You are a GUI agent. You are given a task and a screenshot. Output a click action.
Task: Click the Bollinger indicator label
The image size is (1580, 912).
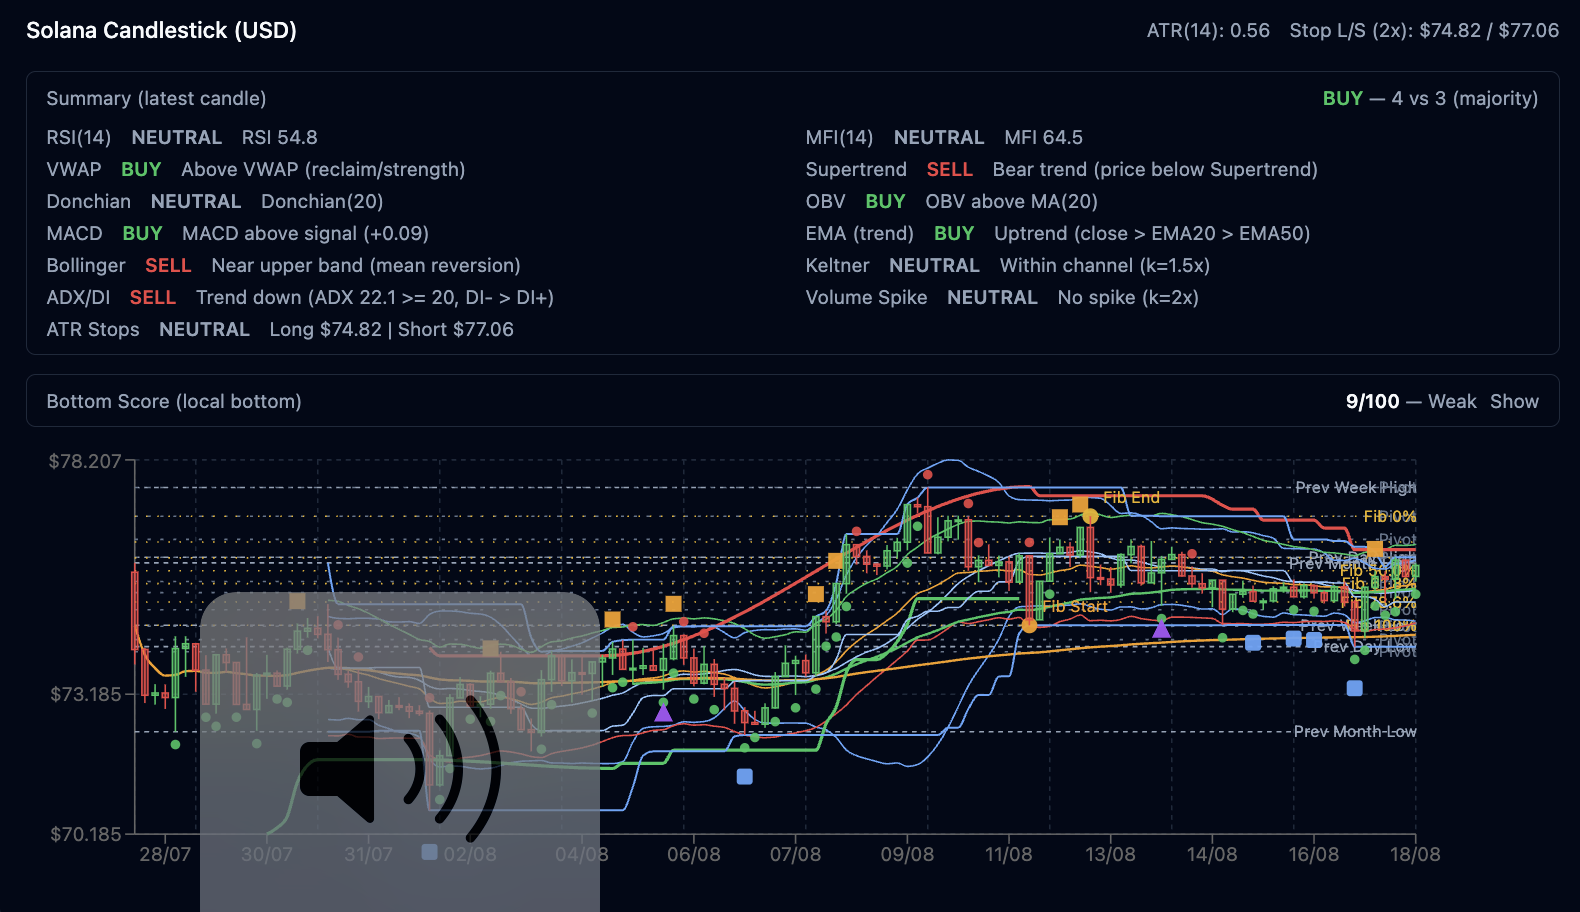[x=86, y=265]
